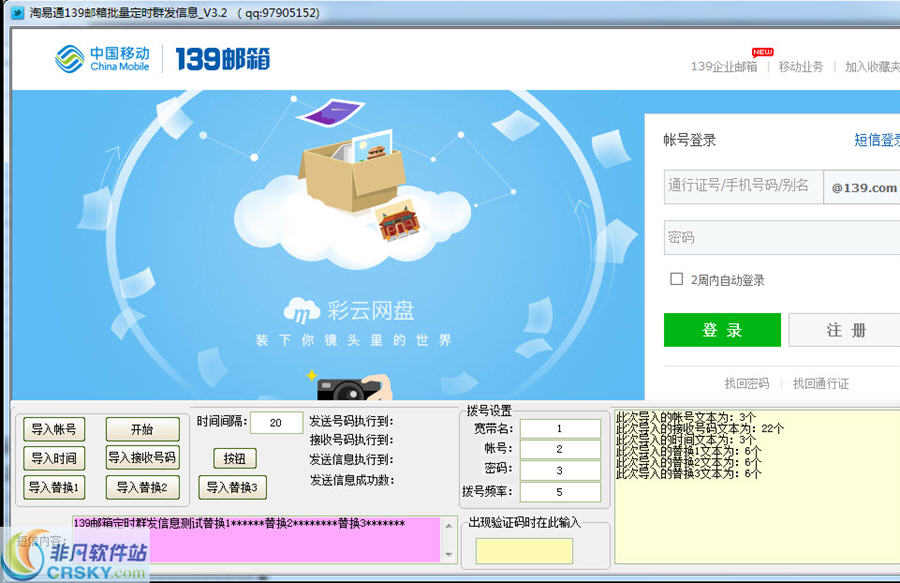Viewport: 900px width, 583px height.
Task: Click the @139.com domain suffix
Action: tap(863, 188)
